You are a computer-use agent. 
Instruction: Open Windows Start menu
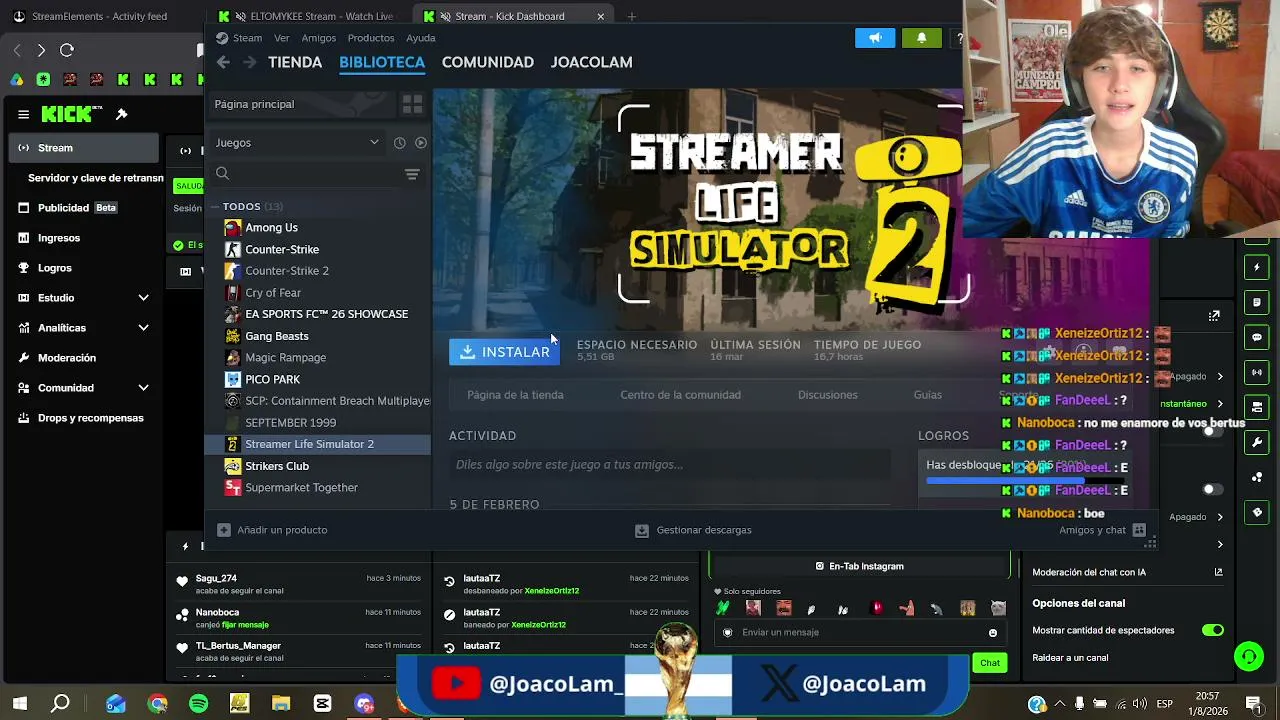point(20,704)
